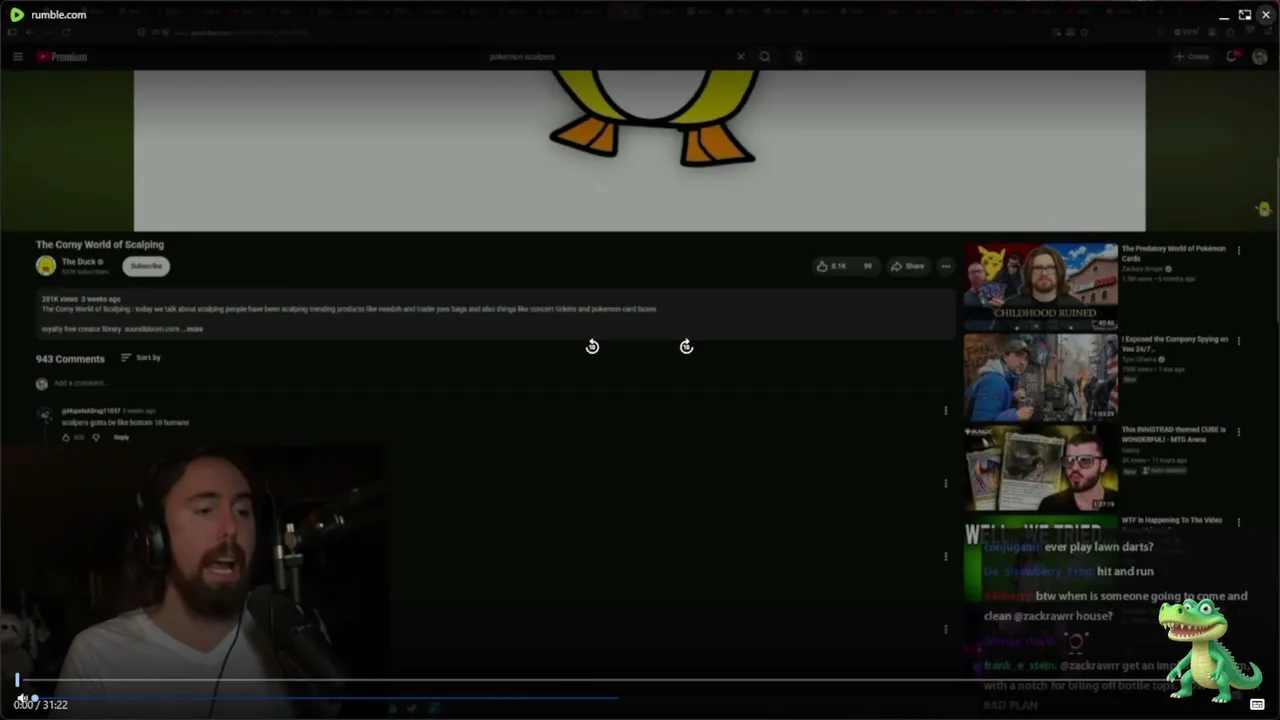
Task: Subscribe to The Duck channel
Action: (146, 266)
